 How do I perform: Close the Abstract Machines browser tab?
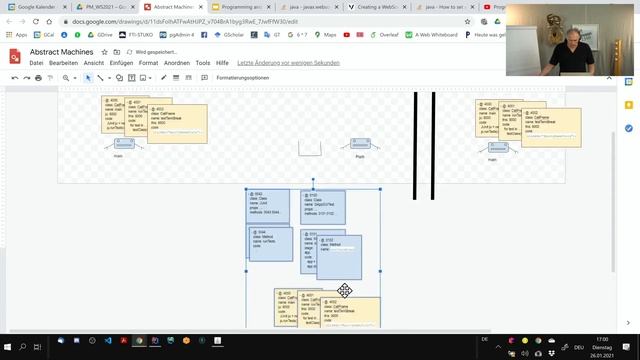pos(200,7)
